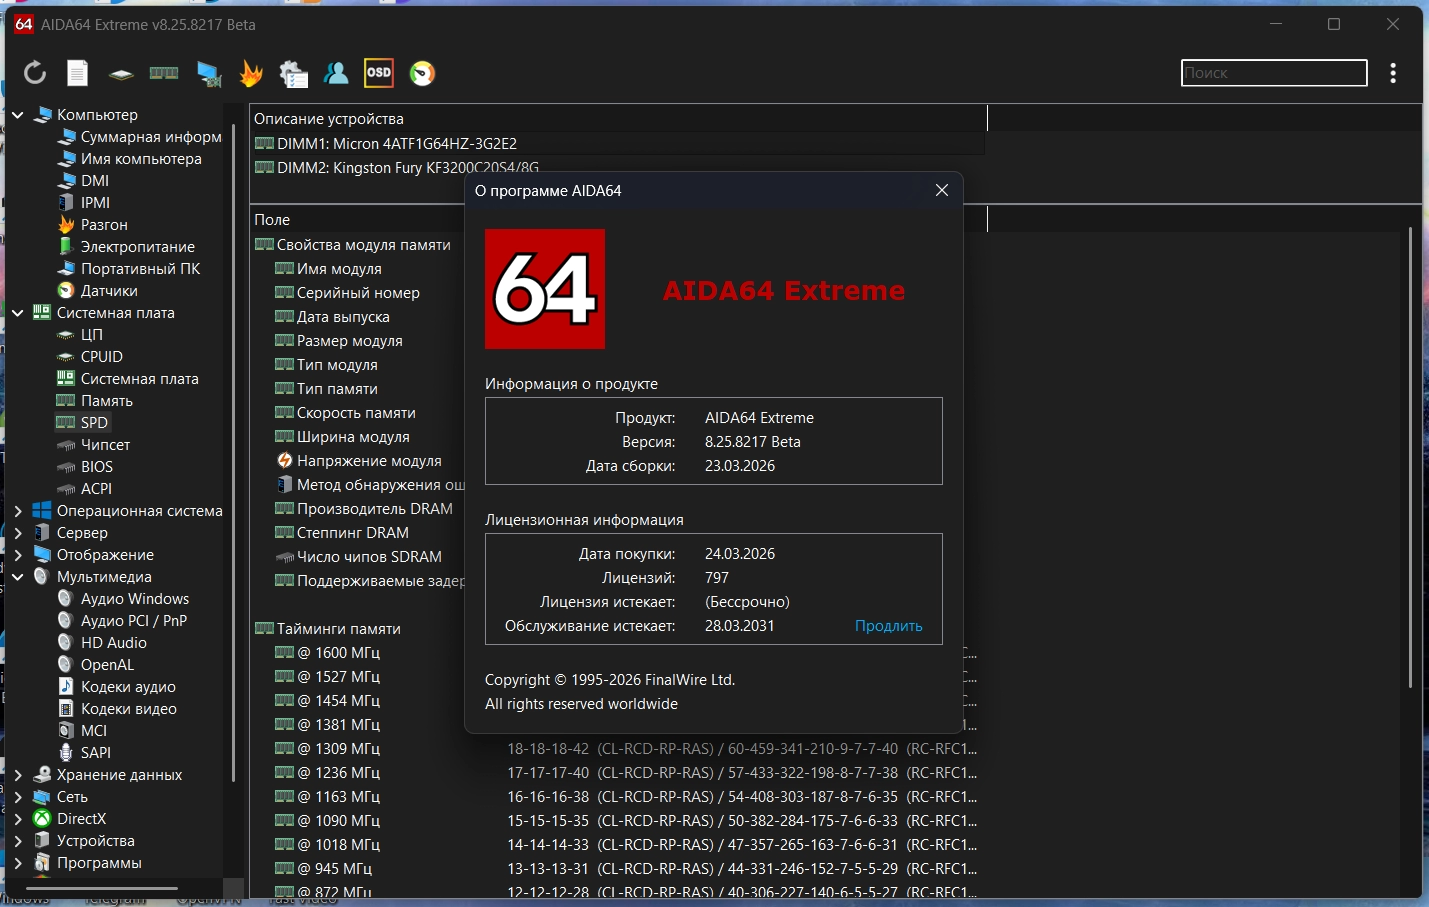Collapse the Мультимедиа tree node

17,577
